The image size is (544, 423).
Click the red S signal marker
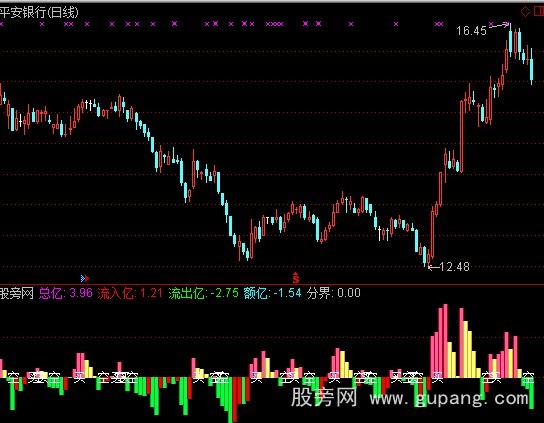pyautogui.click(x=296, y=278)
